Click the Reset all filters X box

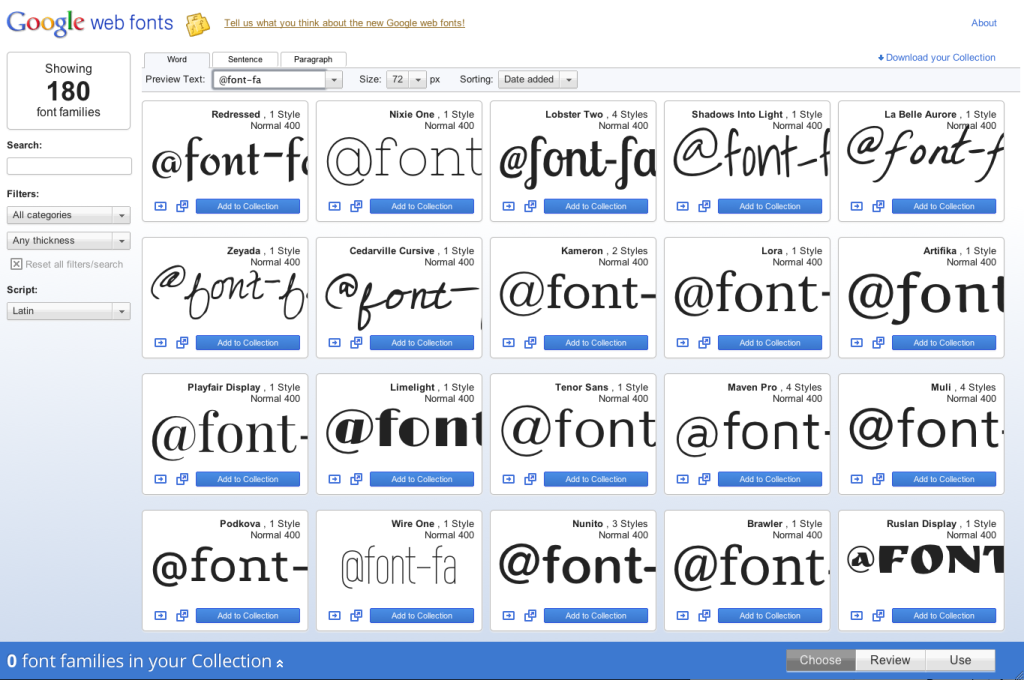click(x=16, y=264)
